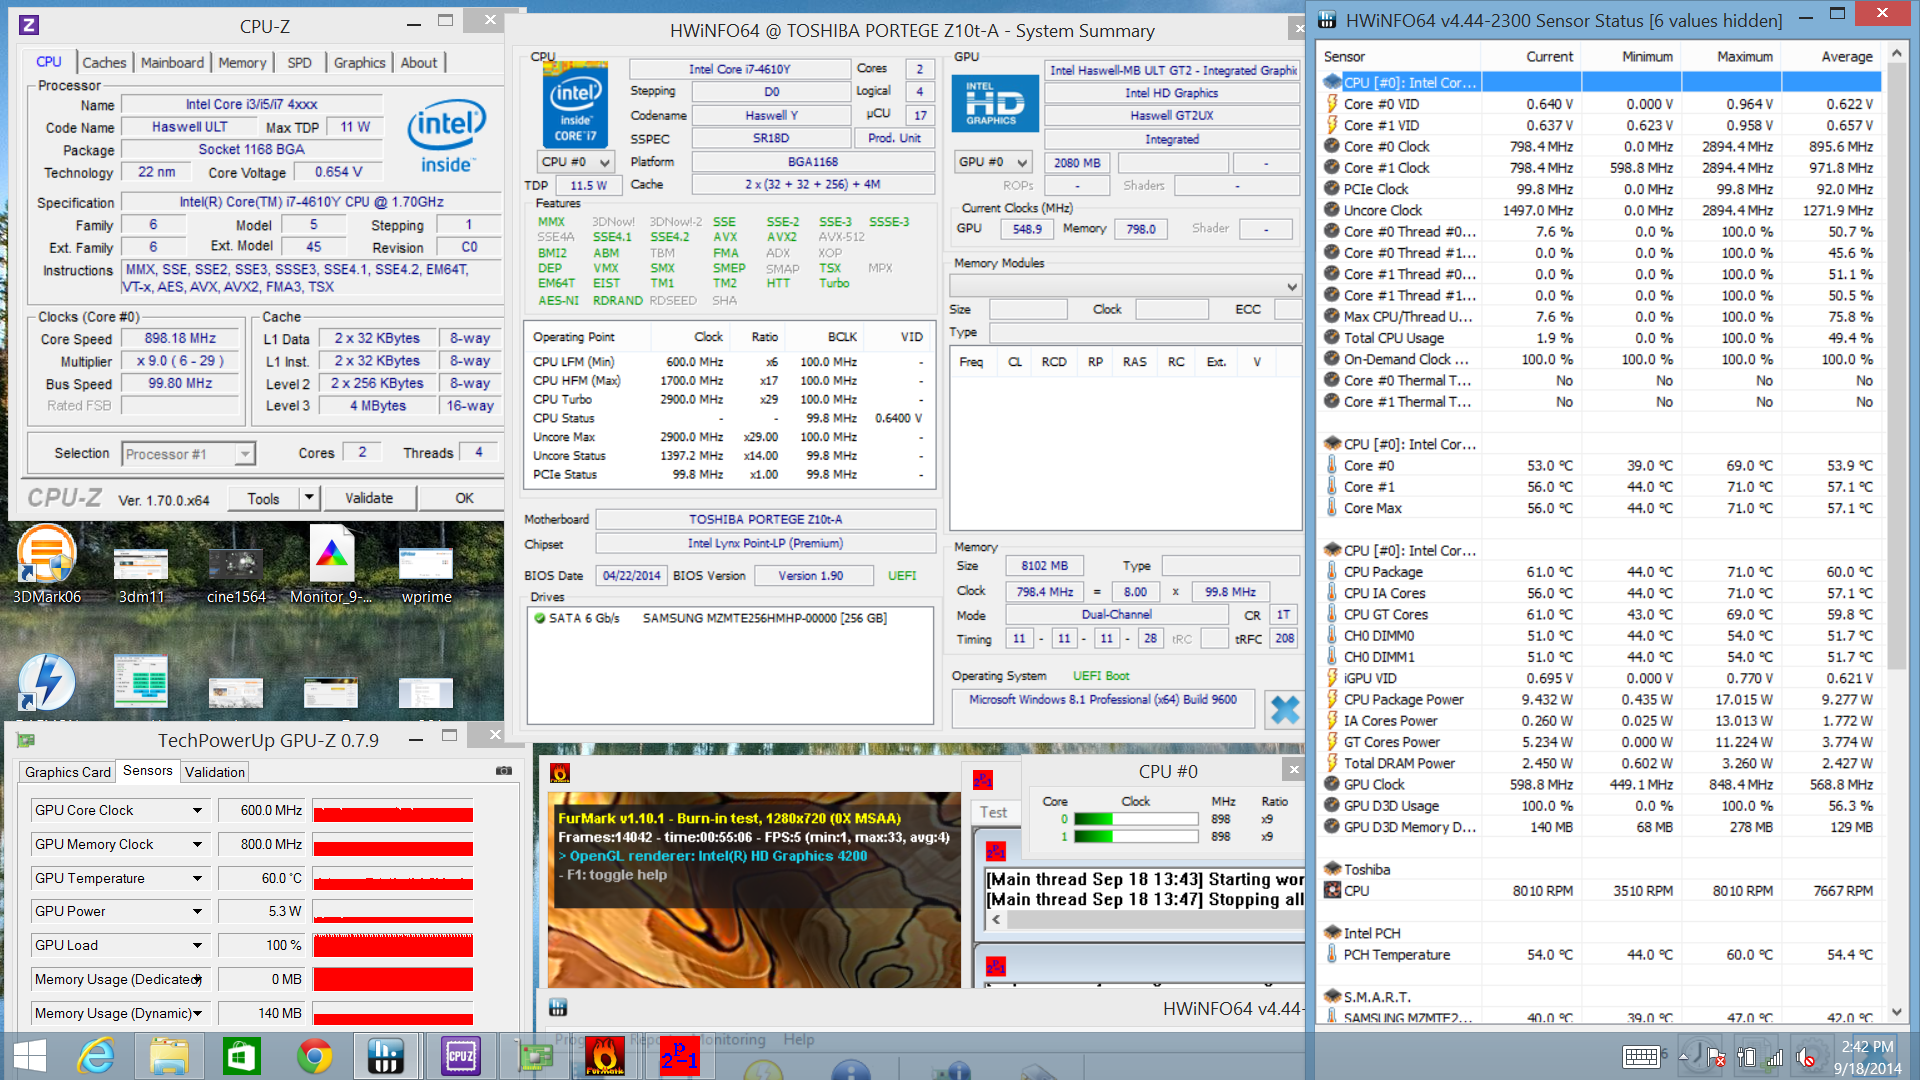The image size is (1920, 1080).
Task: Switch to the Memory tab in CPU-Z
Action: [x=242, y=62]
